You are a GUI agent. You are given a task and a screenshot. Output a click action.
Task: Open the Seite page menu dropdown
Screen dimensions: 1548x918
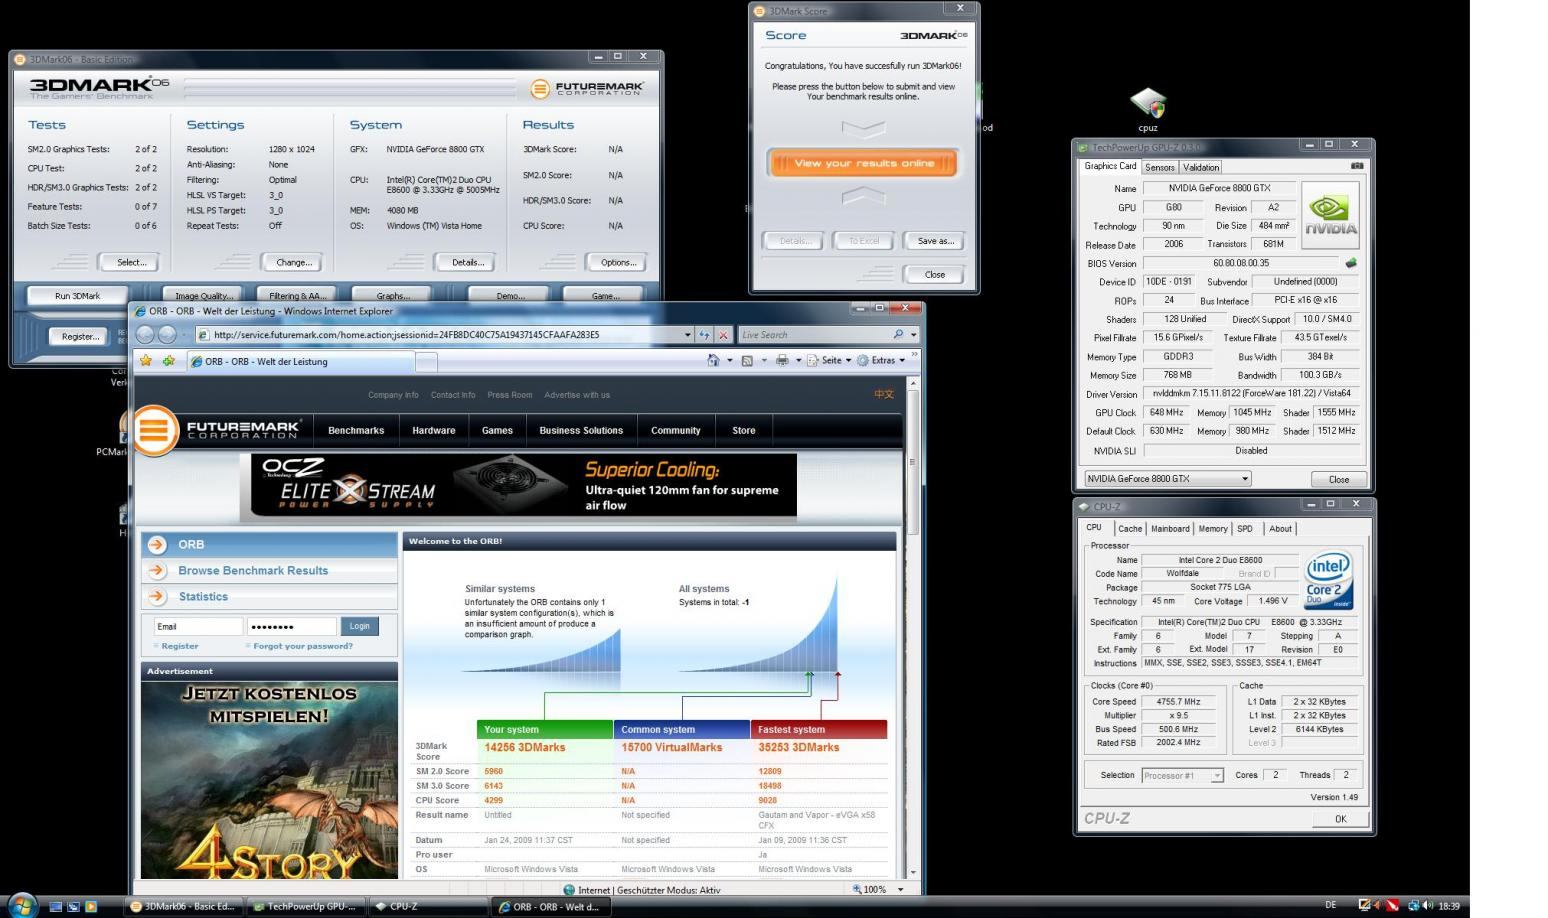pos(830,360)
